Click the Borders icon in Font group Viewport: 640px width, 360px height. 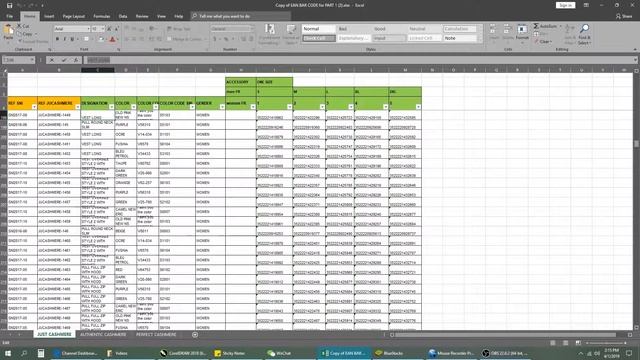[87, 39]
